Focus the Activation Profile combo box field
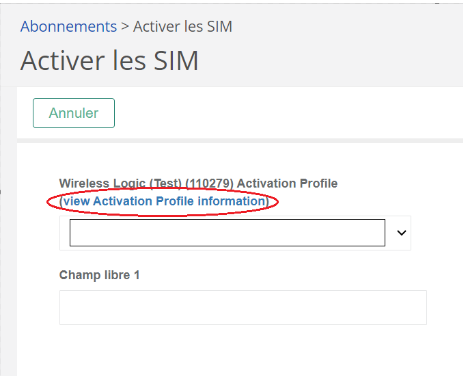The height and width of the screenshot is (376, 463). click(x=227, y=233)
